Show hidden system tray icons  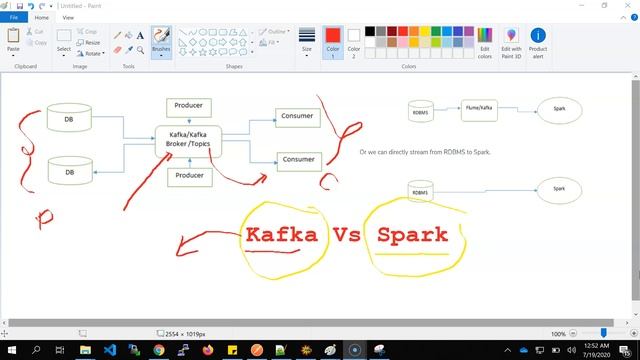[507, 350]
